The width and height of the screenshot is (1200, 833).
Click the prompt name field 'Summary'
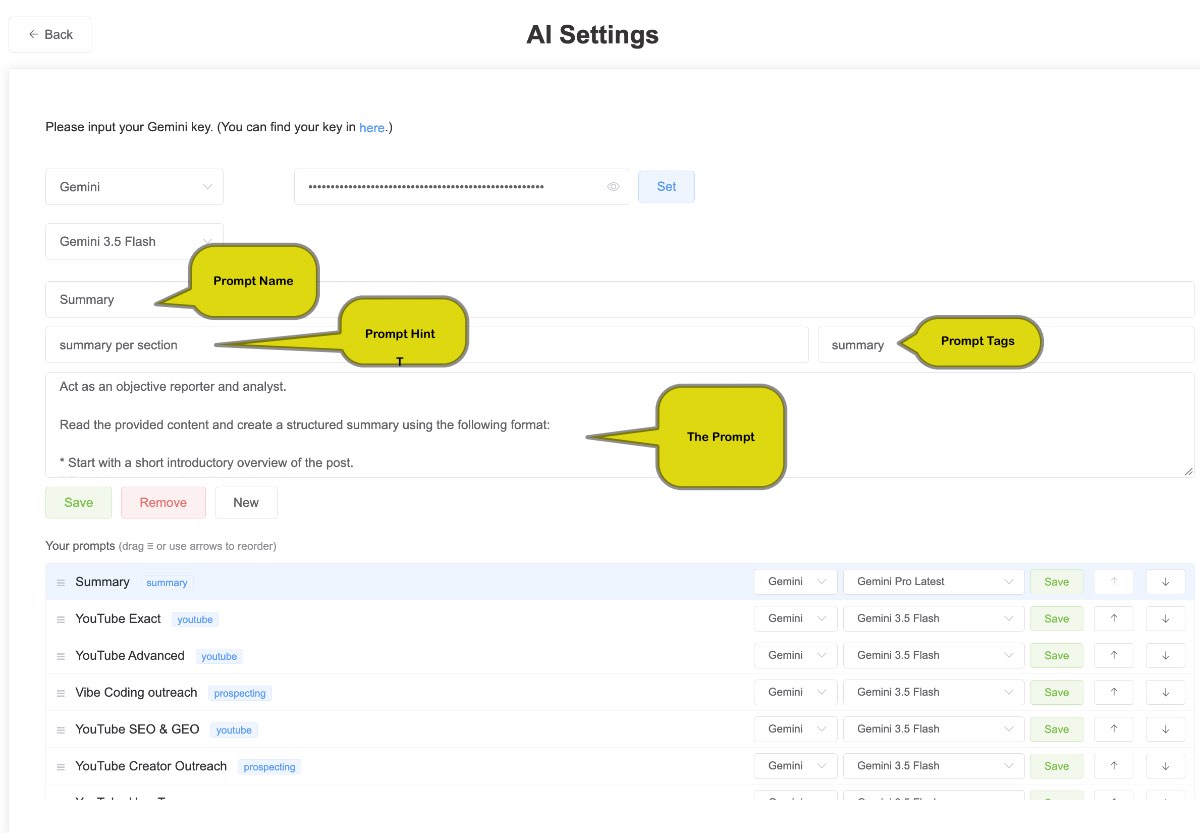tap(620, 299)
